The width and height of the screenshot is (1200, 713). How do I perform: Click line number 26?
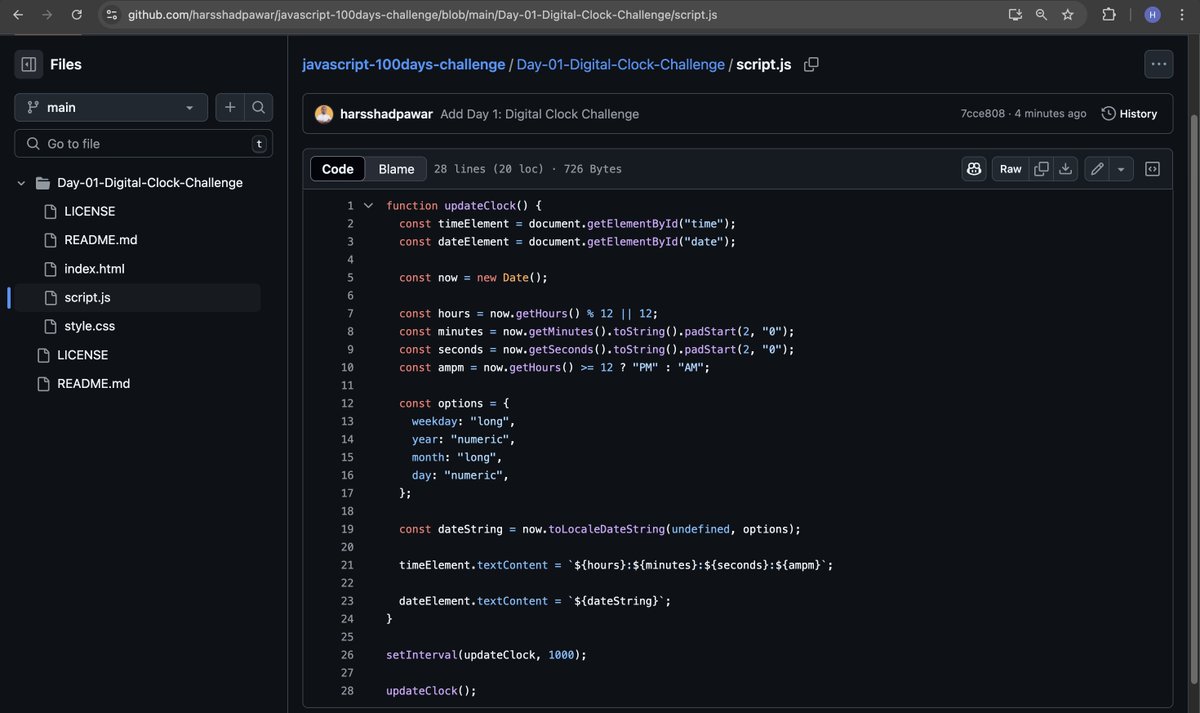coord(347,655)
